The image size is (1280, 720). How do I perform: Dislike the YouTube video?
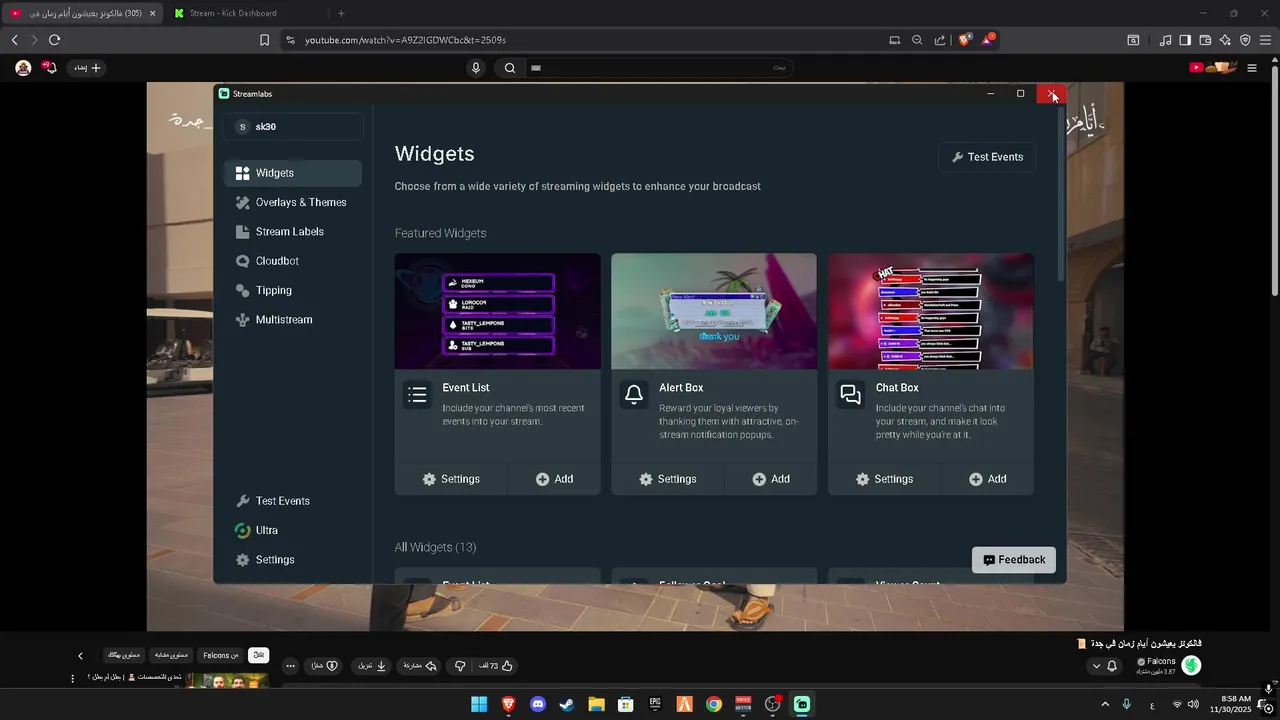461,666
